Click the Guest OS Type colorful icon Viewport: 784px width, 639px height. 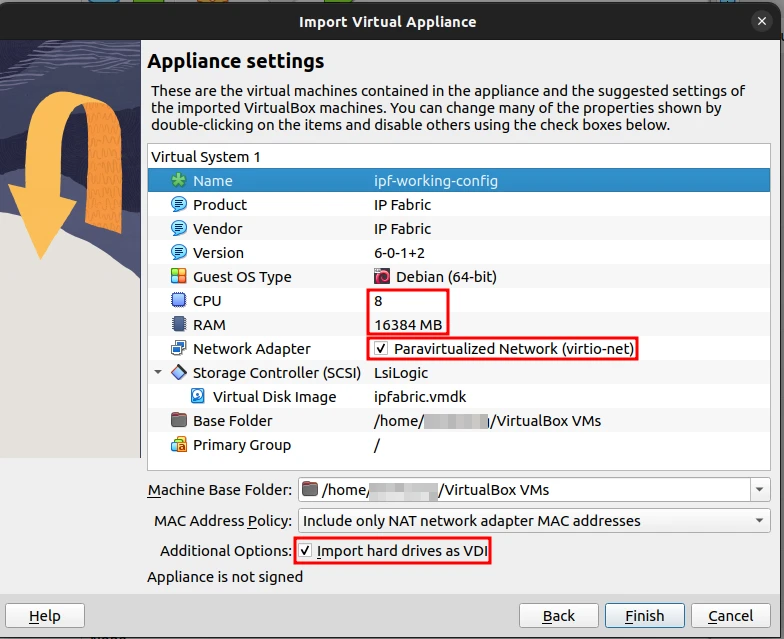179,277
